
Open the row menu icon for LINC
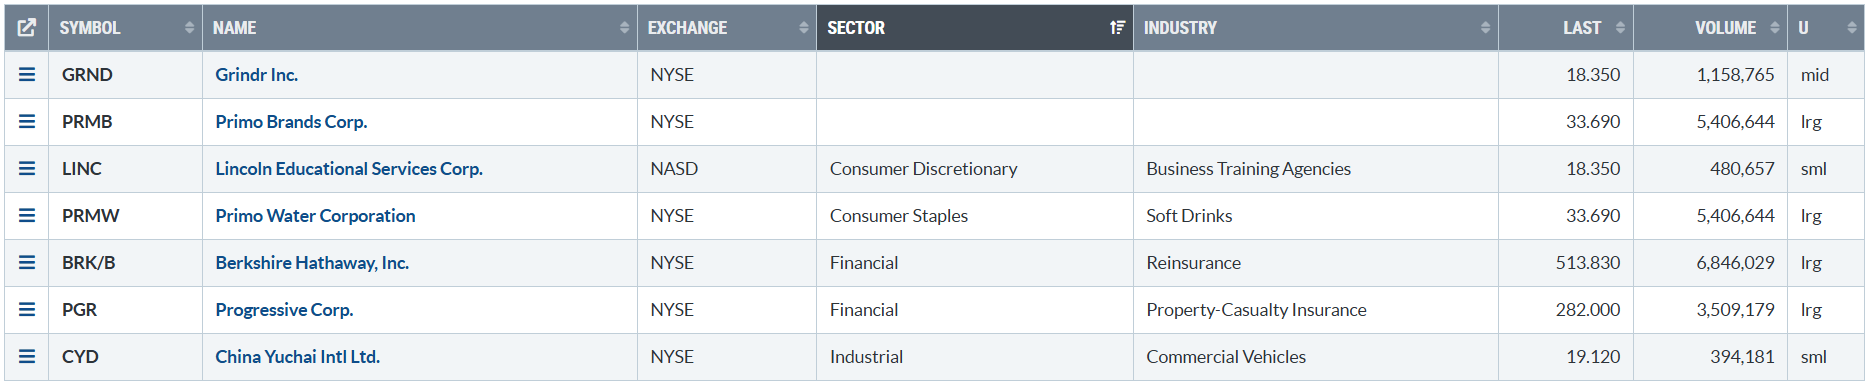click(27, 169)
